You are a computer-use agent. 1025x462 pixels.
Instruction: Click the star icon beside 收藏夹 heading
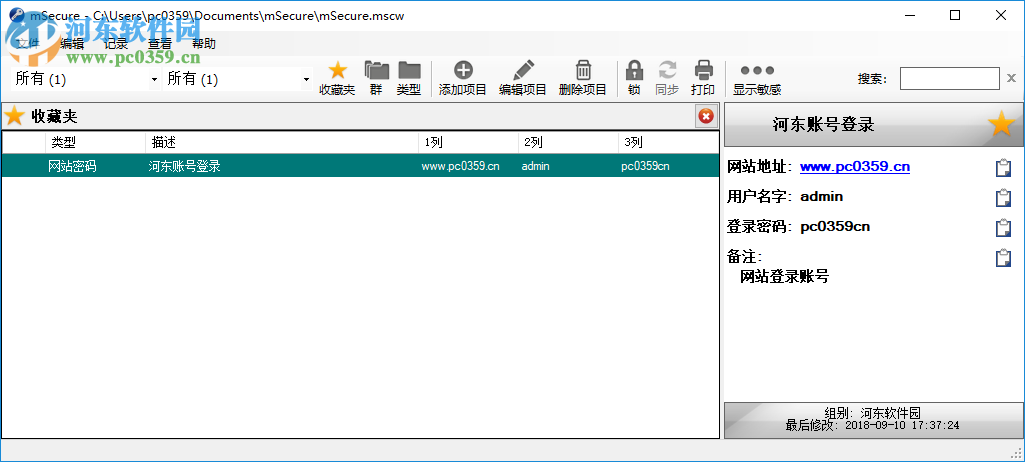tap(14, 116)
